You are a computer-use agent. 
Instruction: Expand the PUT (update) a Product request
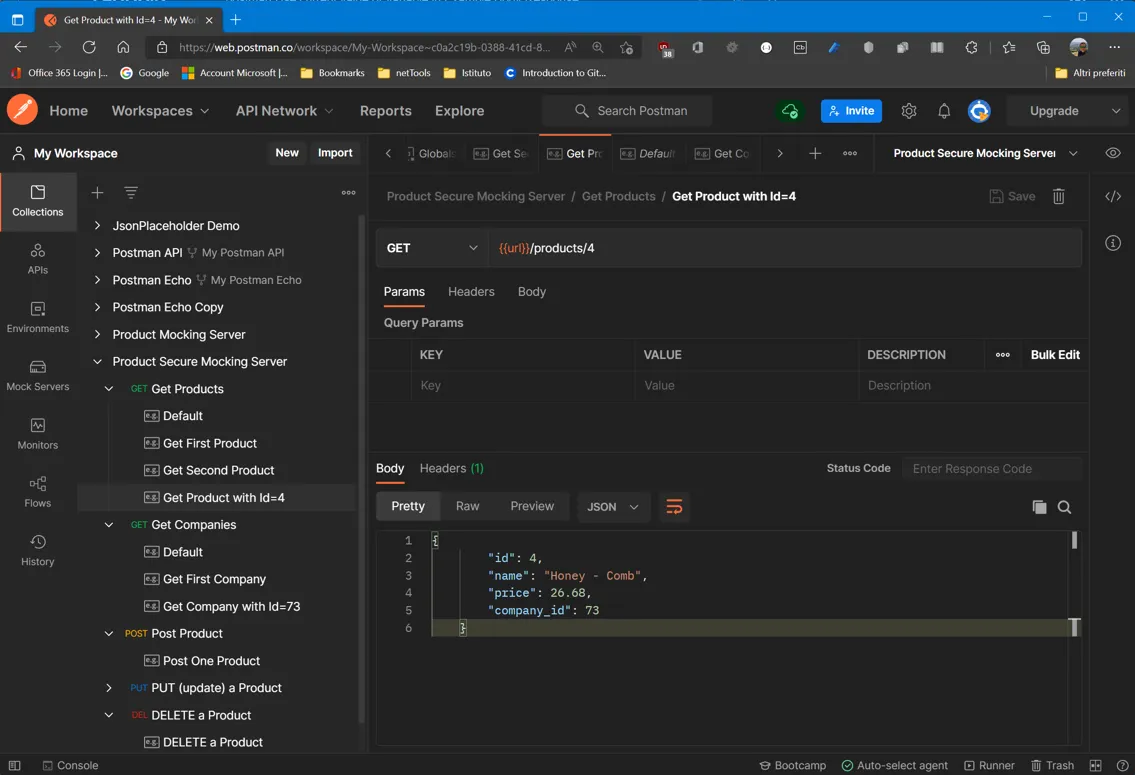point(109,688)
